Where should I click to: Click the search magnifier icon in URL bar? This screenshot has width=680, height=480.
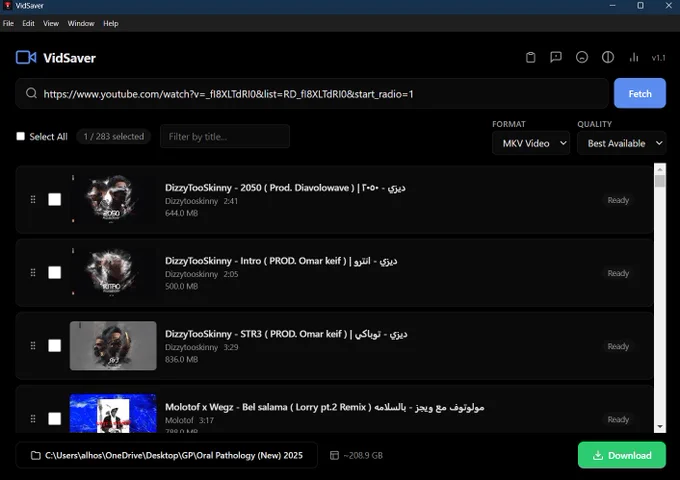31,93
